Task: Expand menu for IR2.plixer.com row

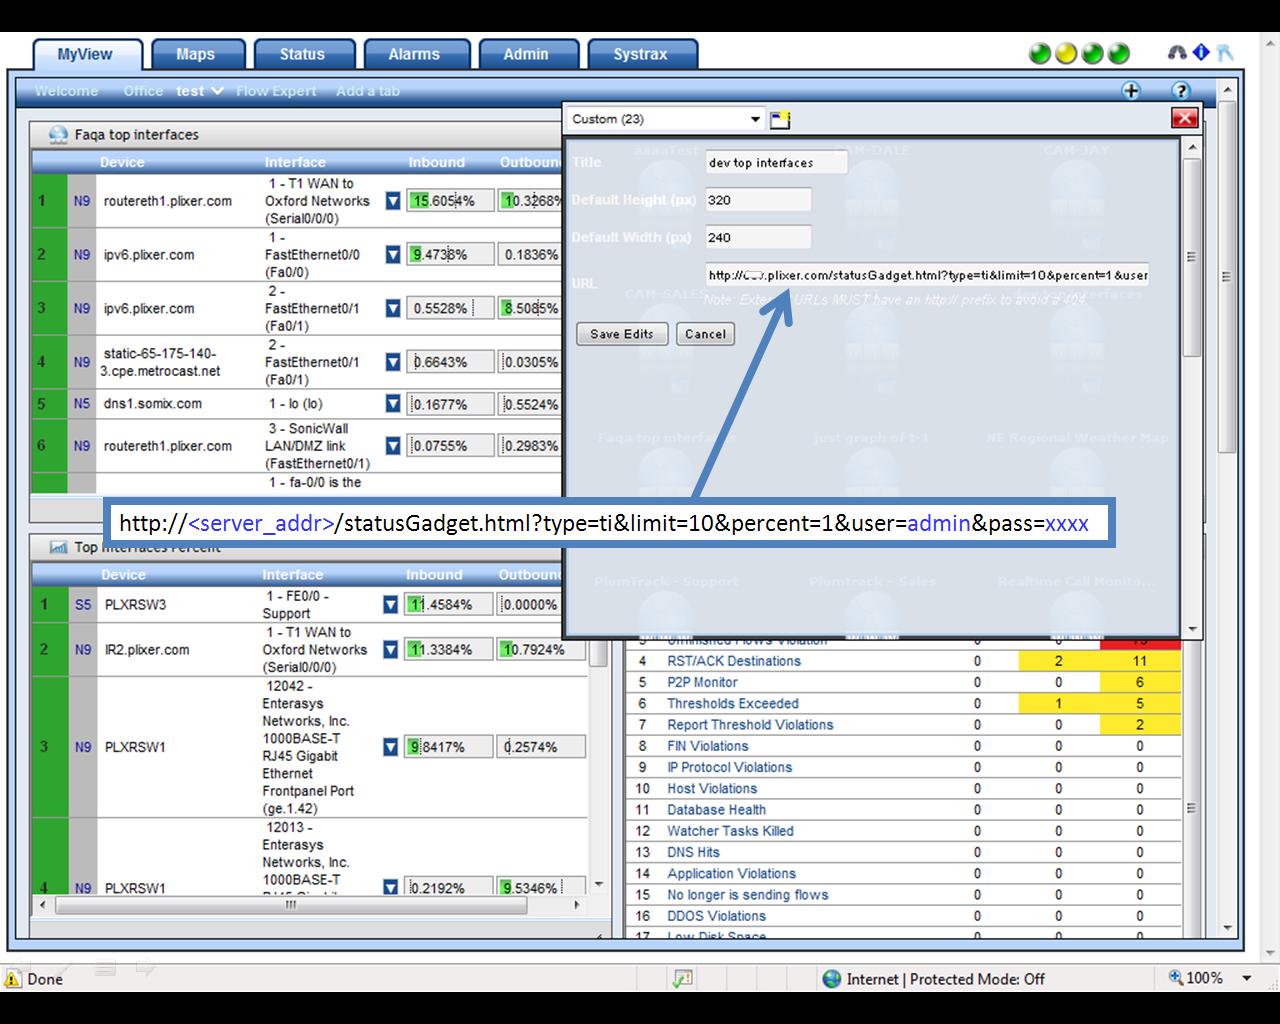Action: point(391,650)
